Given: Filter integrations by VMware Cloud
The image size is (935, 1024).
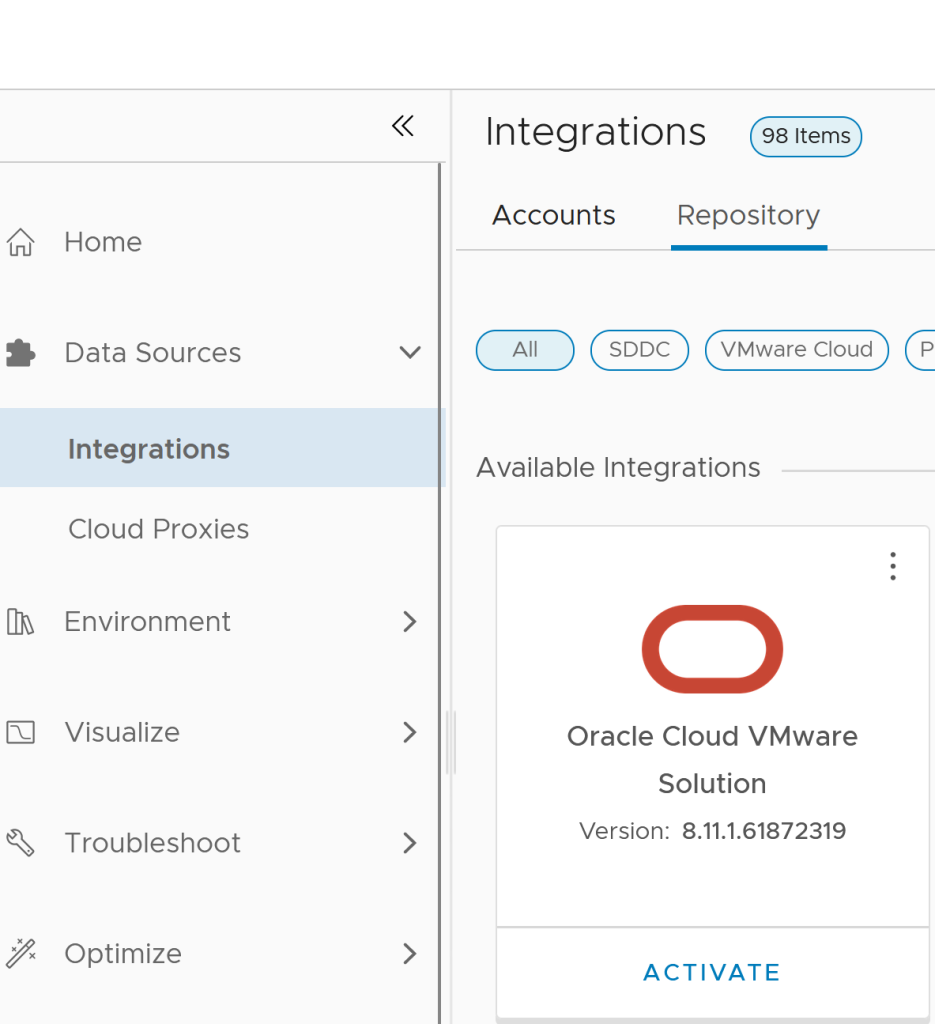Looking at the screenshot, I should tap(797, 350).
